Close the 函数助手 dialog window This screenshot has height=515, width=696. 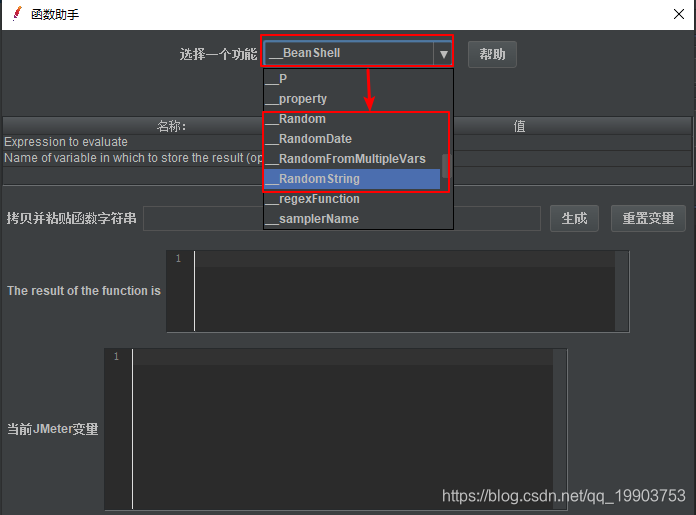[679, 14]
